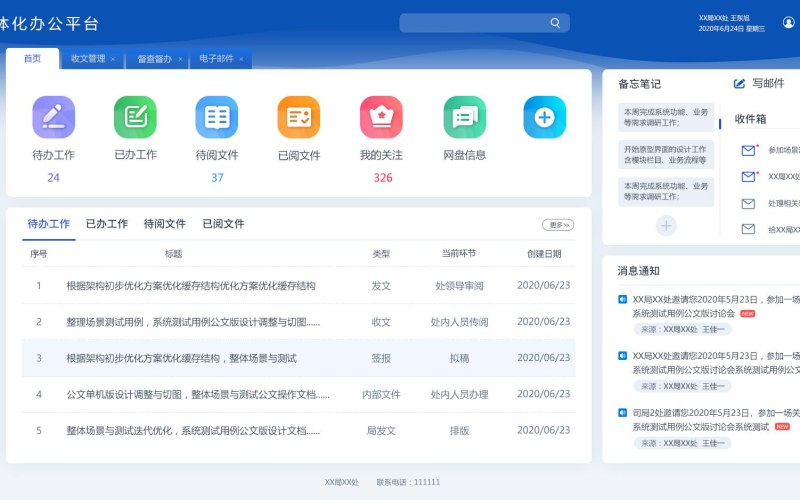Viewport: 800px width, 500px height.
Task: Open row 3 title ending 整体场景与测试
Action: [181, 358]
